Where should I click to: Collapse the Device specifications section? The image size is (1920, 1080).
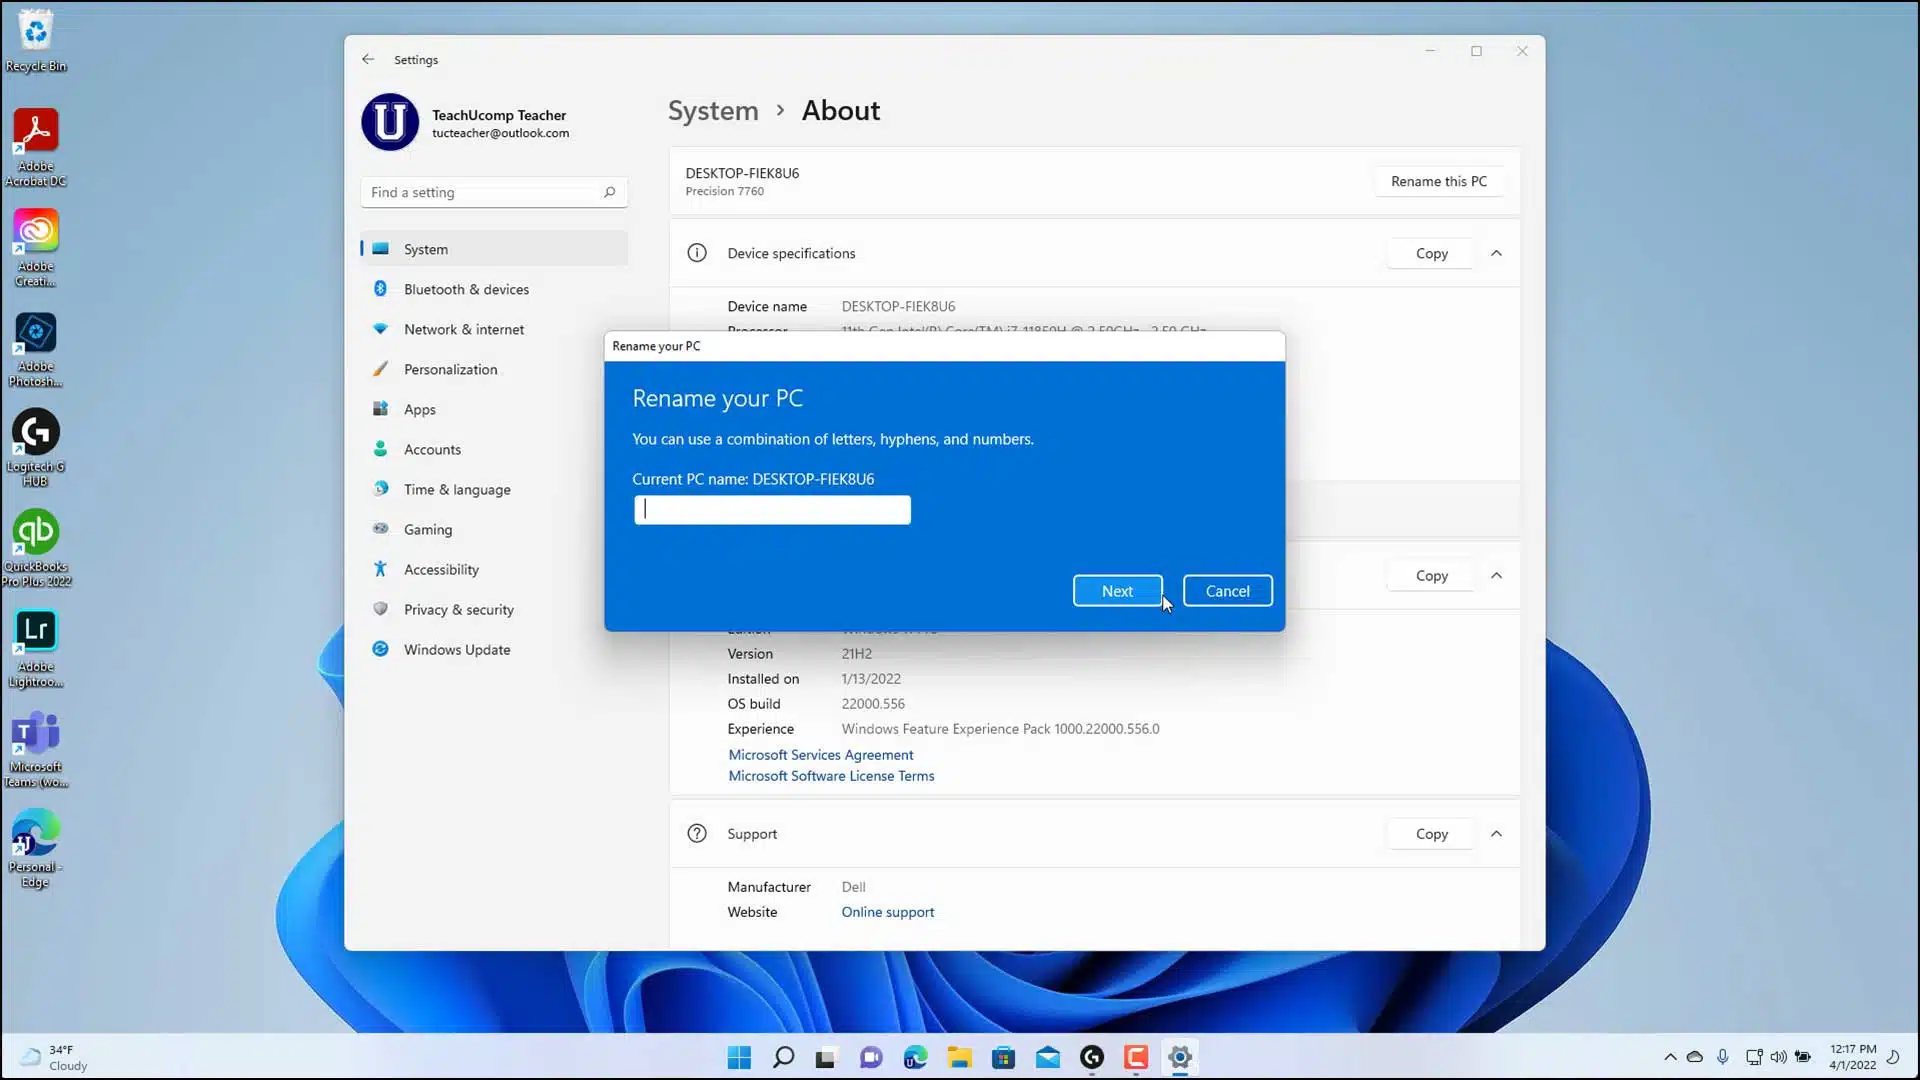point(1497,253)
